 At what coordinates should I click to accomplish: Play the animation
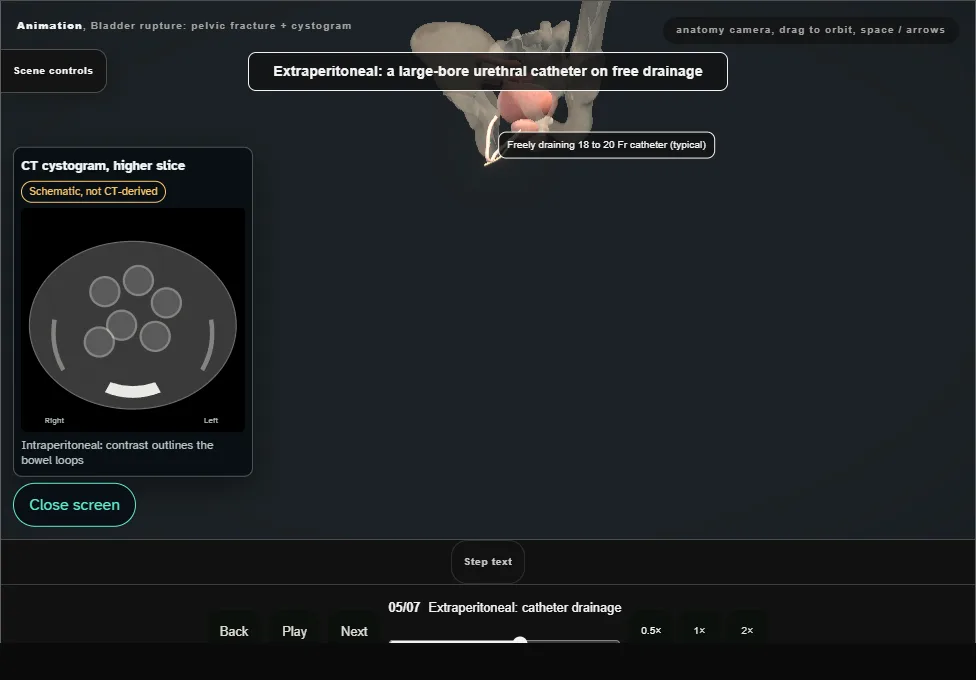(x=294, y=631)
